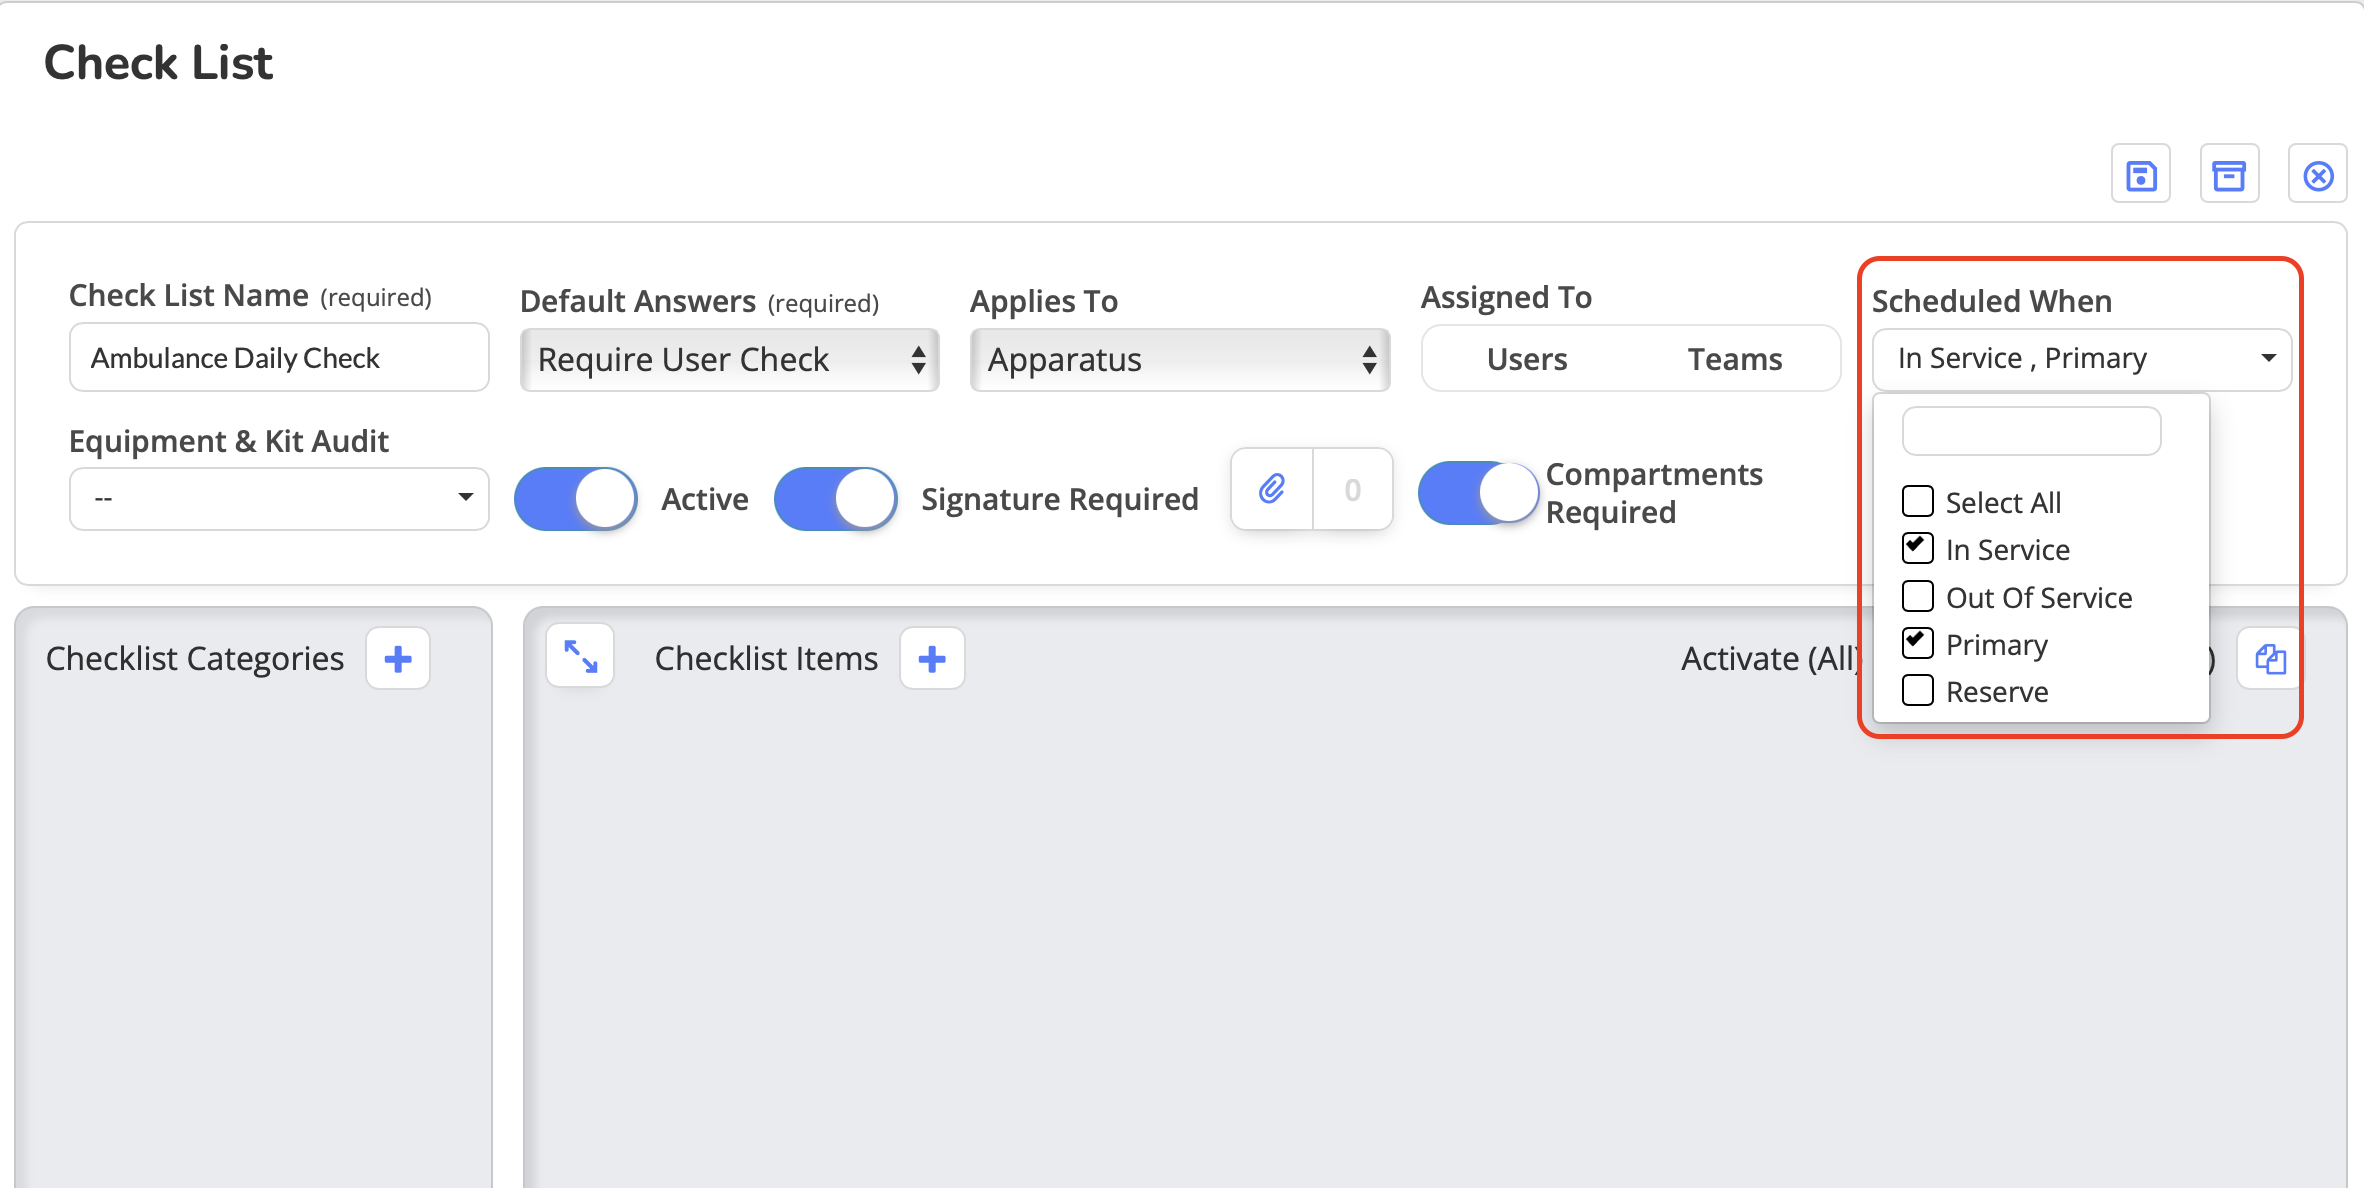The height and width of the screenshot is (1188, 2364).
Task: Click the save checklist icon
Action: 2140,176
